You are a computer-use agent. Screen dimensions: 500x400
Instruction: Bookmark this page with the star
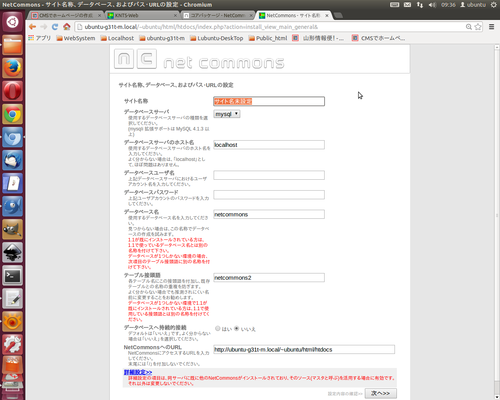pos(478,27)
